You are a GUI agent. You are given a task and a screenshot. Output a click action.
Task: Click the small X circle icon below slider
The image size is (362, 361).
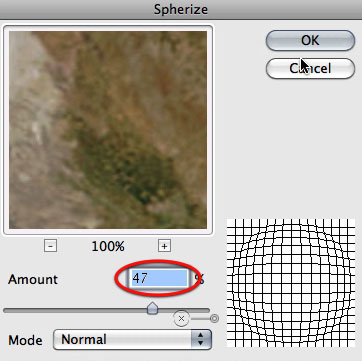[181, 319]
